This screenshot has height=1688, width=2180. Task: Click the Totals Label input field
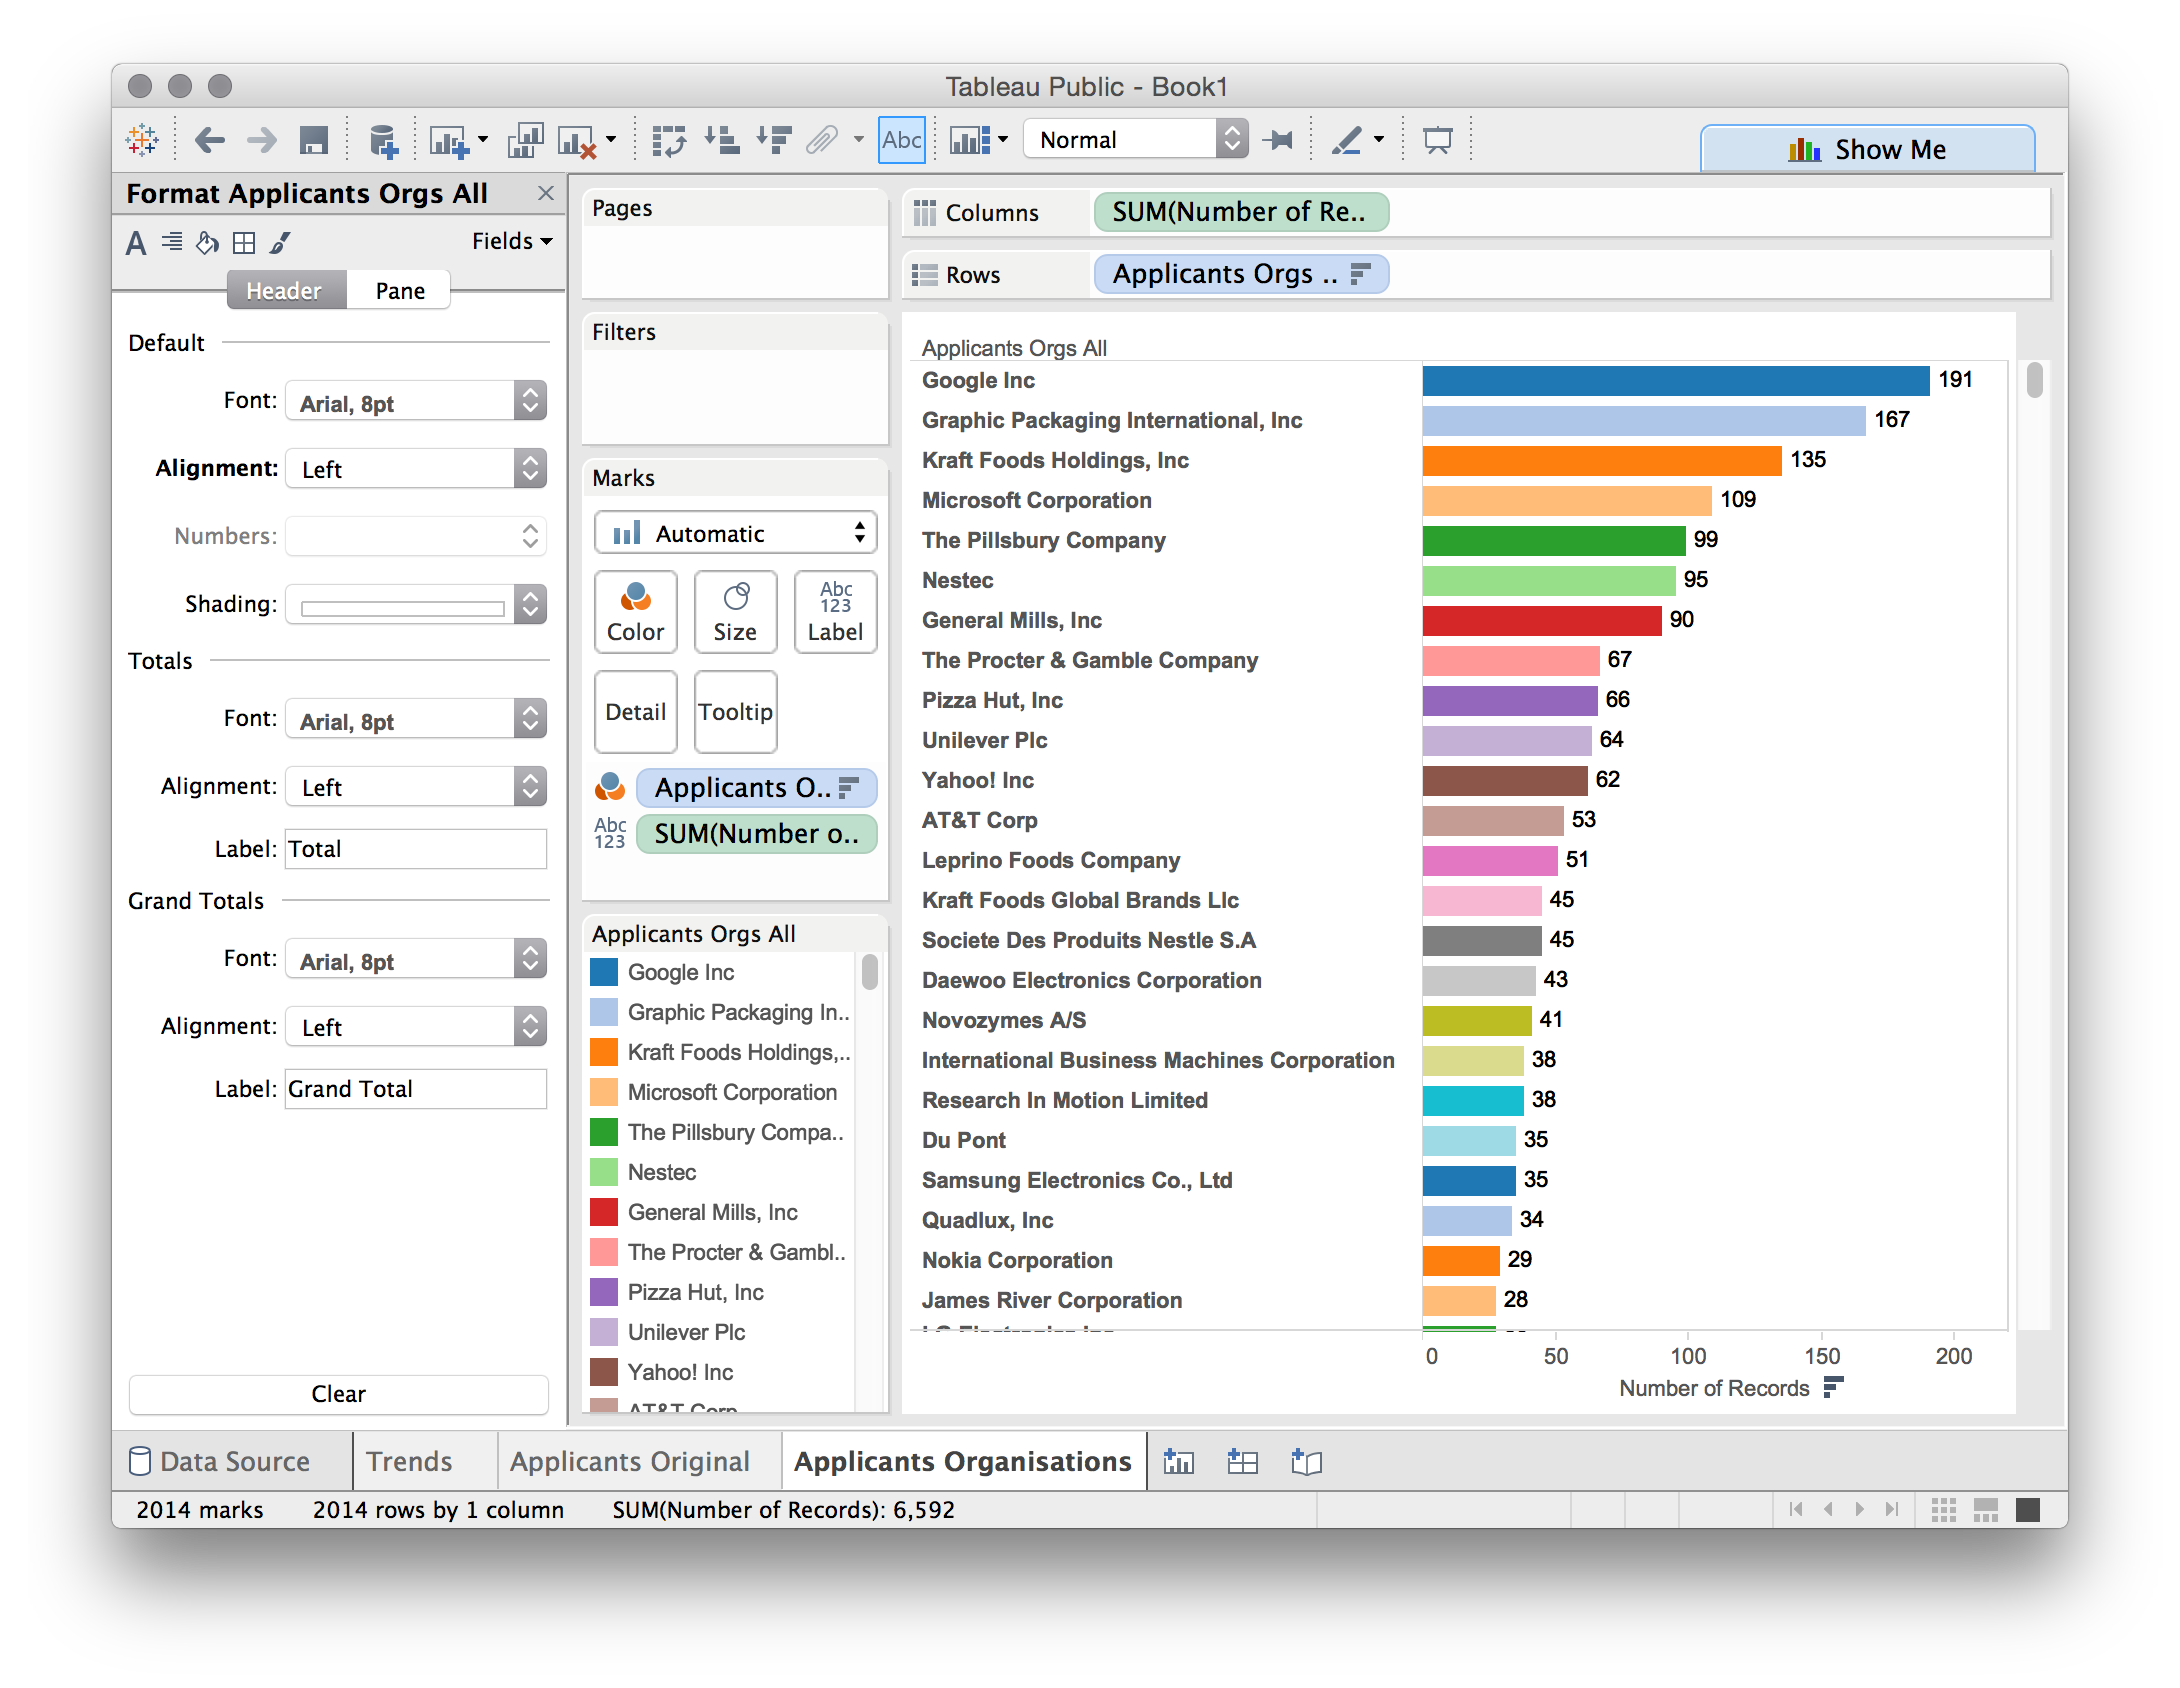(x=416, y=849)
